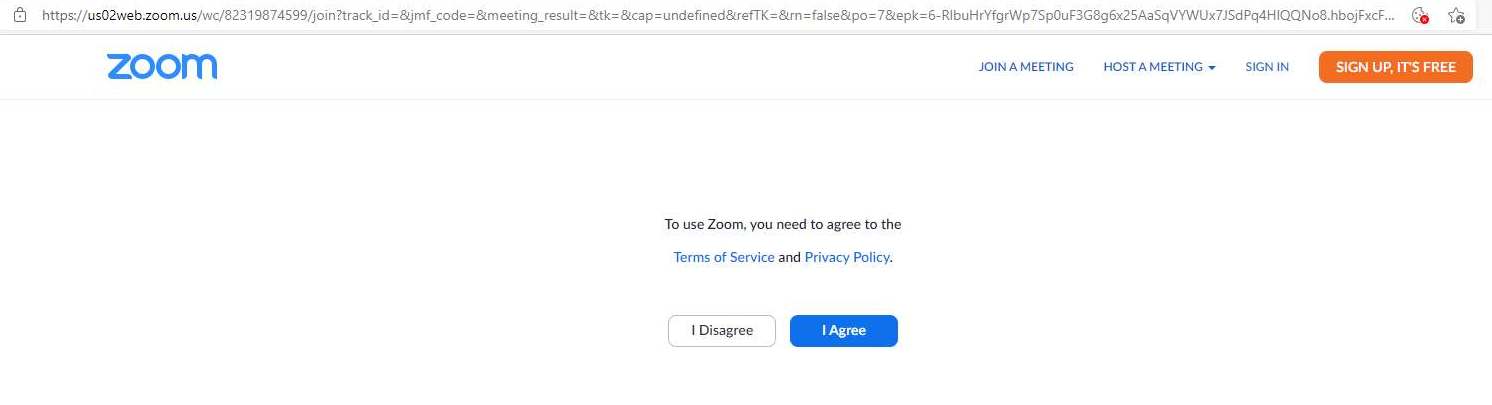
Task: Select the Host a Meeting menu label
Action: click(1152, 67)
